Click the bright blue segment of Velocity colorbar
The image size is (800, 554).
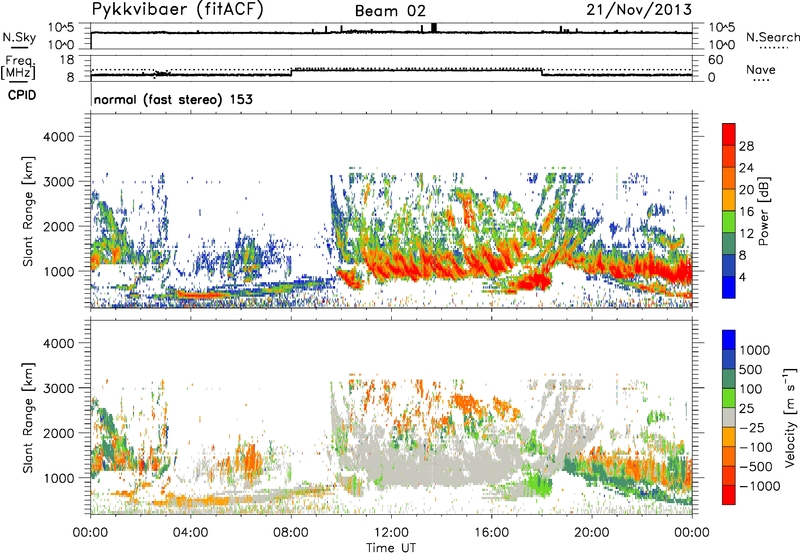(x=729, y=340)
